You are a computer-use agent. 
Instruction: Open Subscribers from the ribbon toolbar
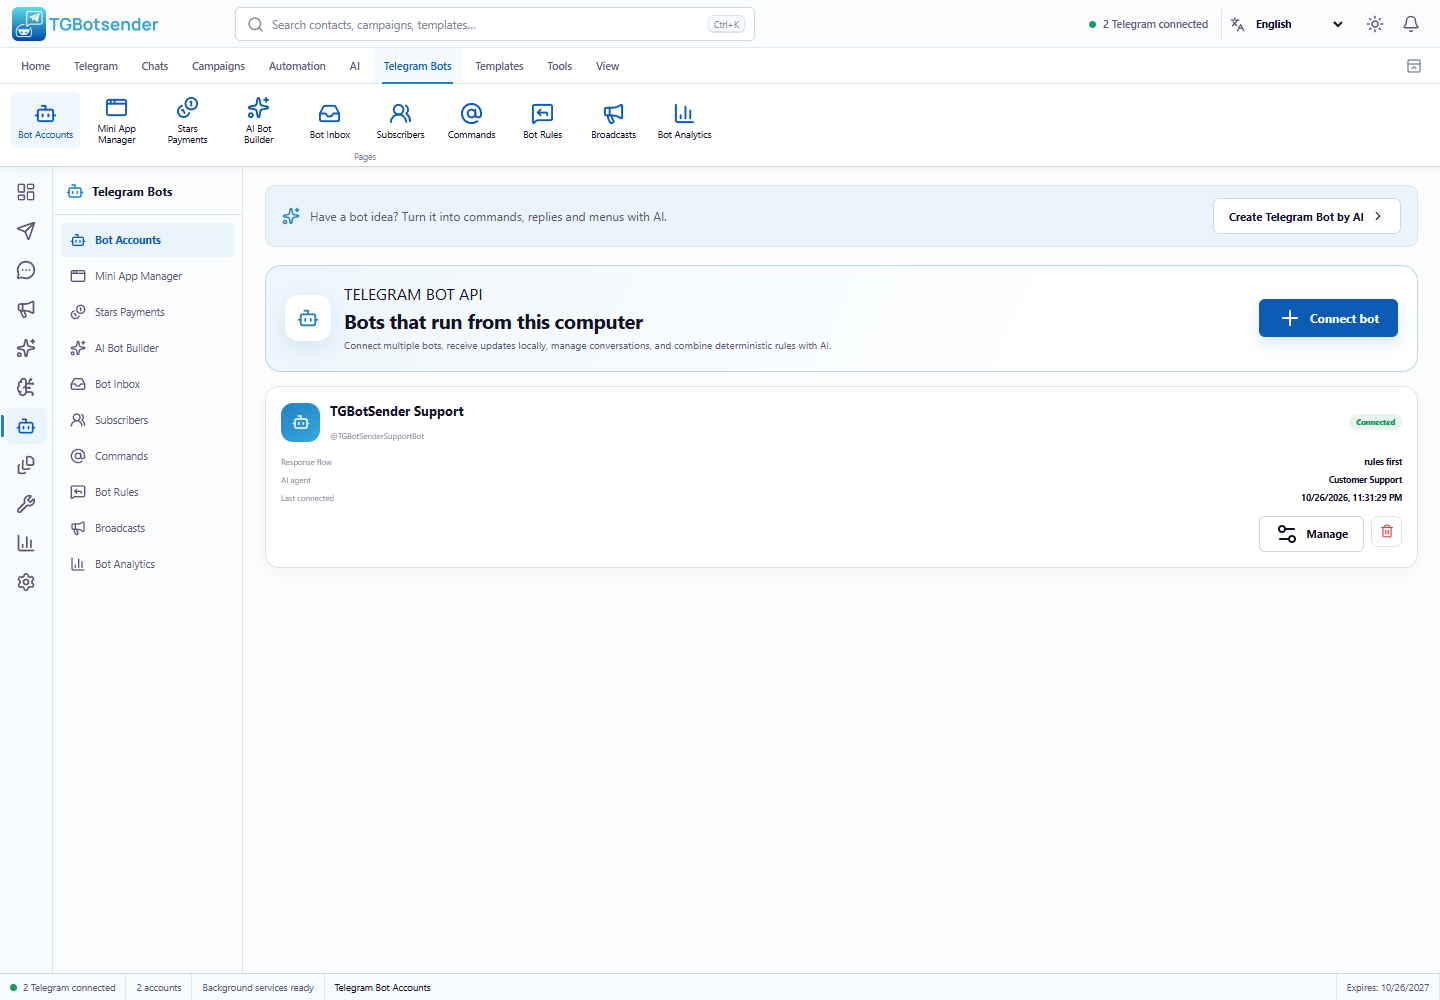(x=401, y=121)
